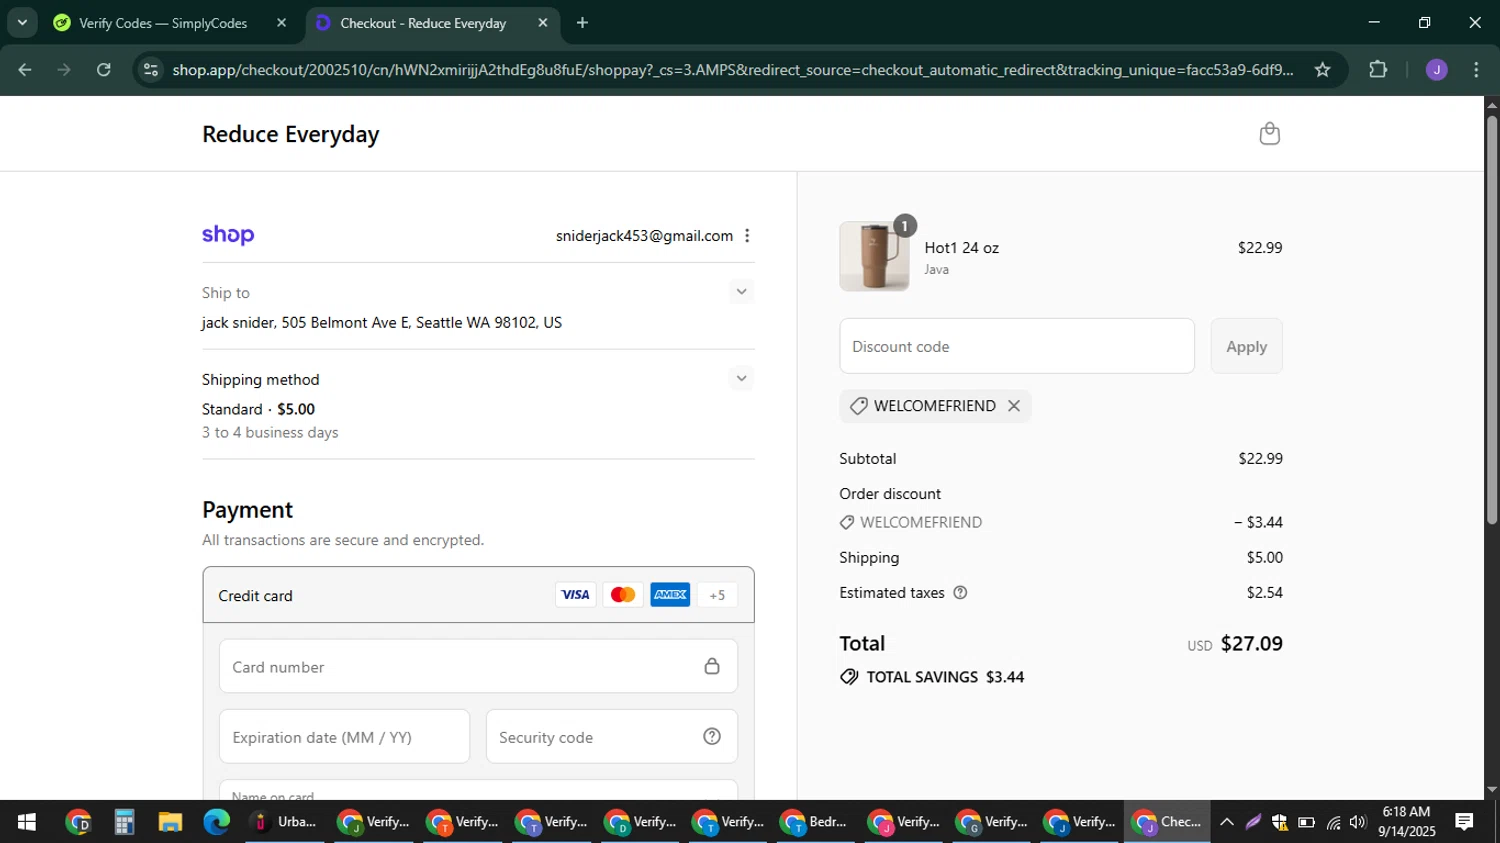Image resolution: width=1500 pixels, height=843 pixels.
Task: Open a new browser tab
Action: click(583, 22)
